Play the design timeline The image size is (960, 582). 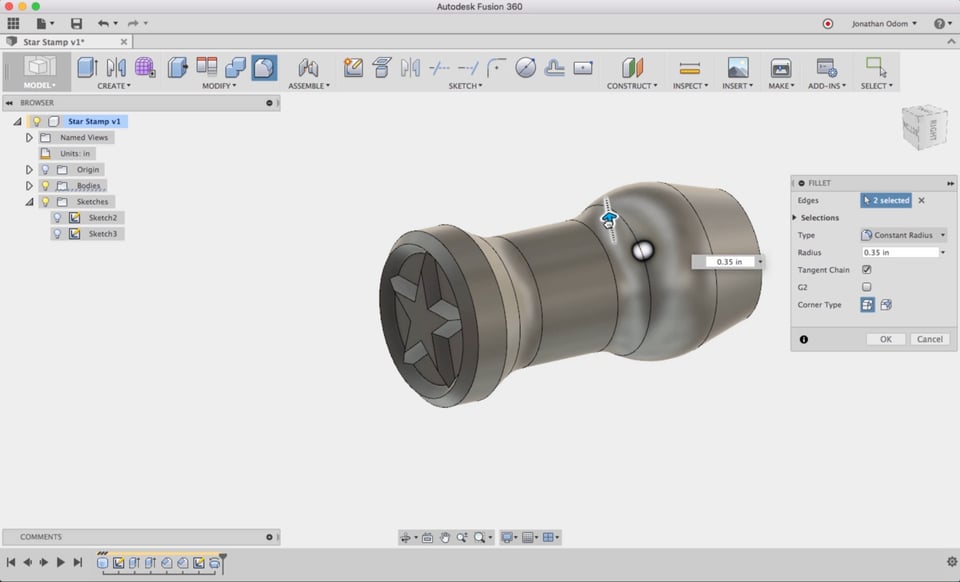[x=60, y=562]
